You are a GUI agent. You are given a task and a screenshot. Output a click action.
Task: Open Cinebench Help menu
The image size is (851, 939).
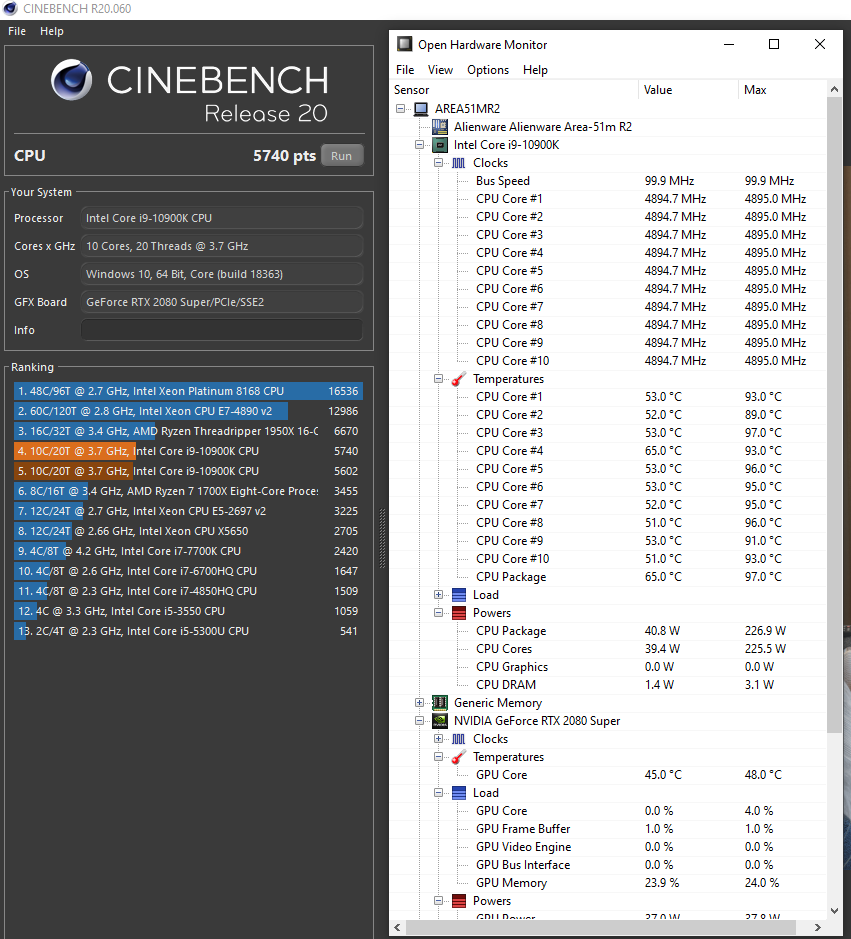[52, 31]
